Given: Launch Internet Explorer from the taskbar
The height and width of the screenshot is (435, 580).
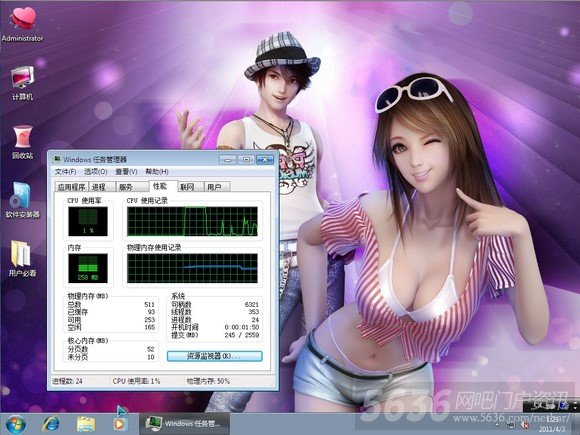Looking at the screenshot, I should [x=51, y=424].
